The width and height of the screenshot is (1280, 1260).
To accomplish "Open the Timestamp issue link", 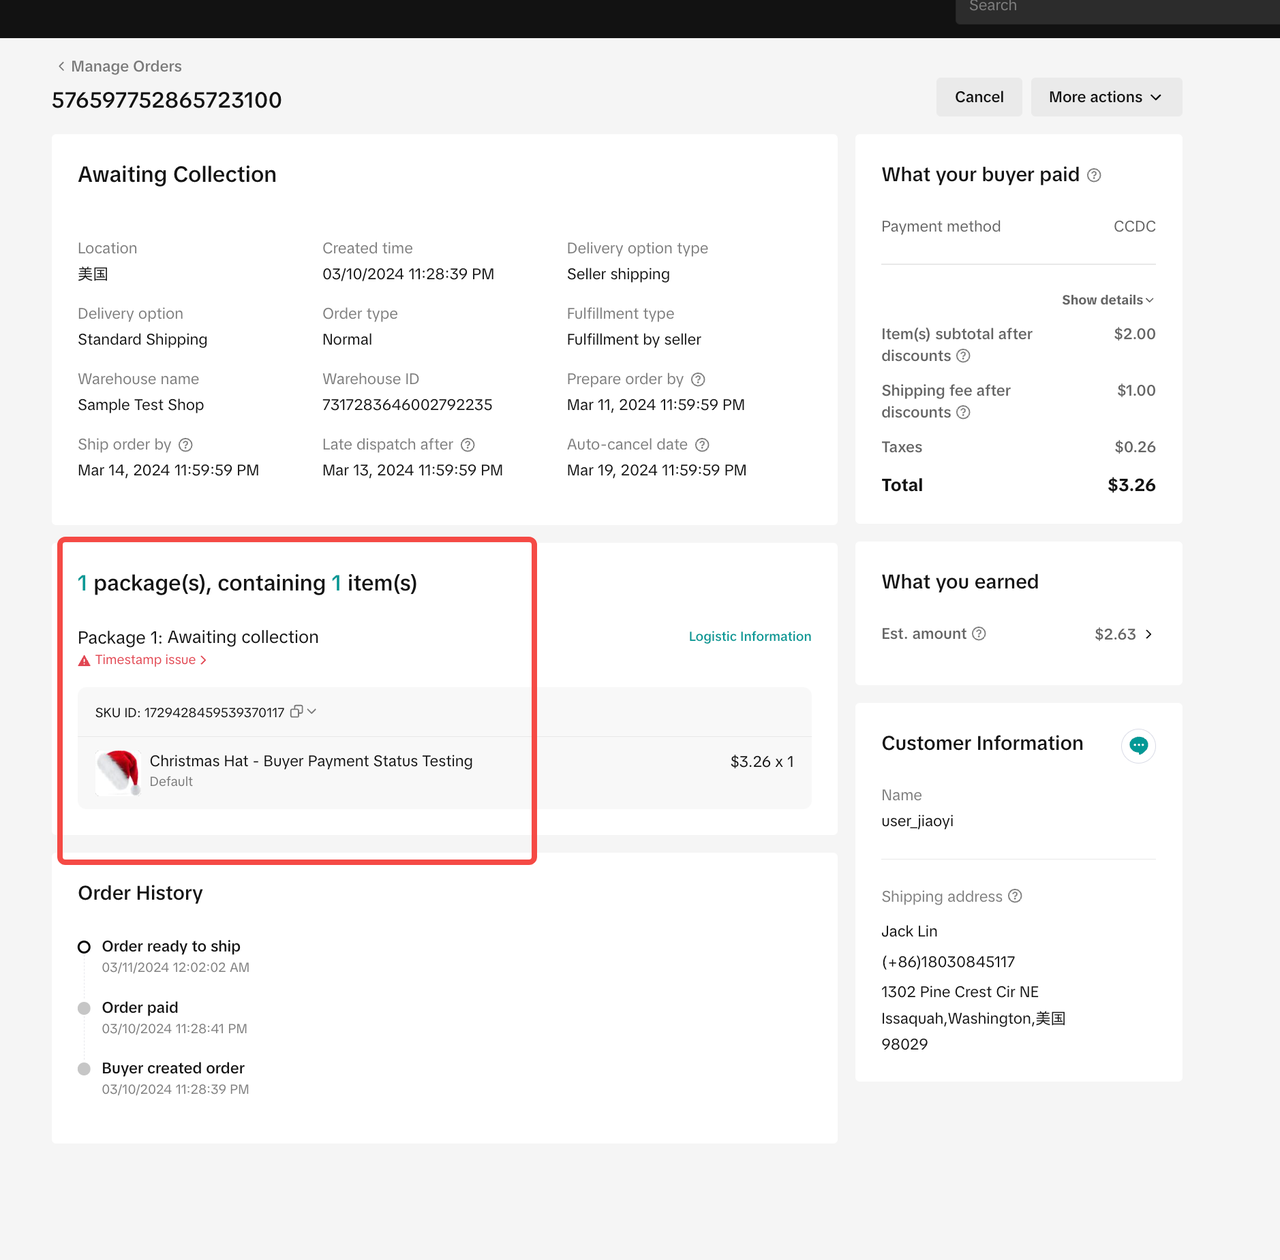I will coord(146,660).
